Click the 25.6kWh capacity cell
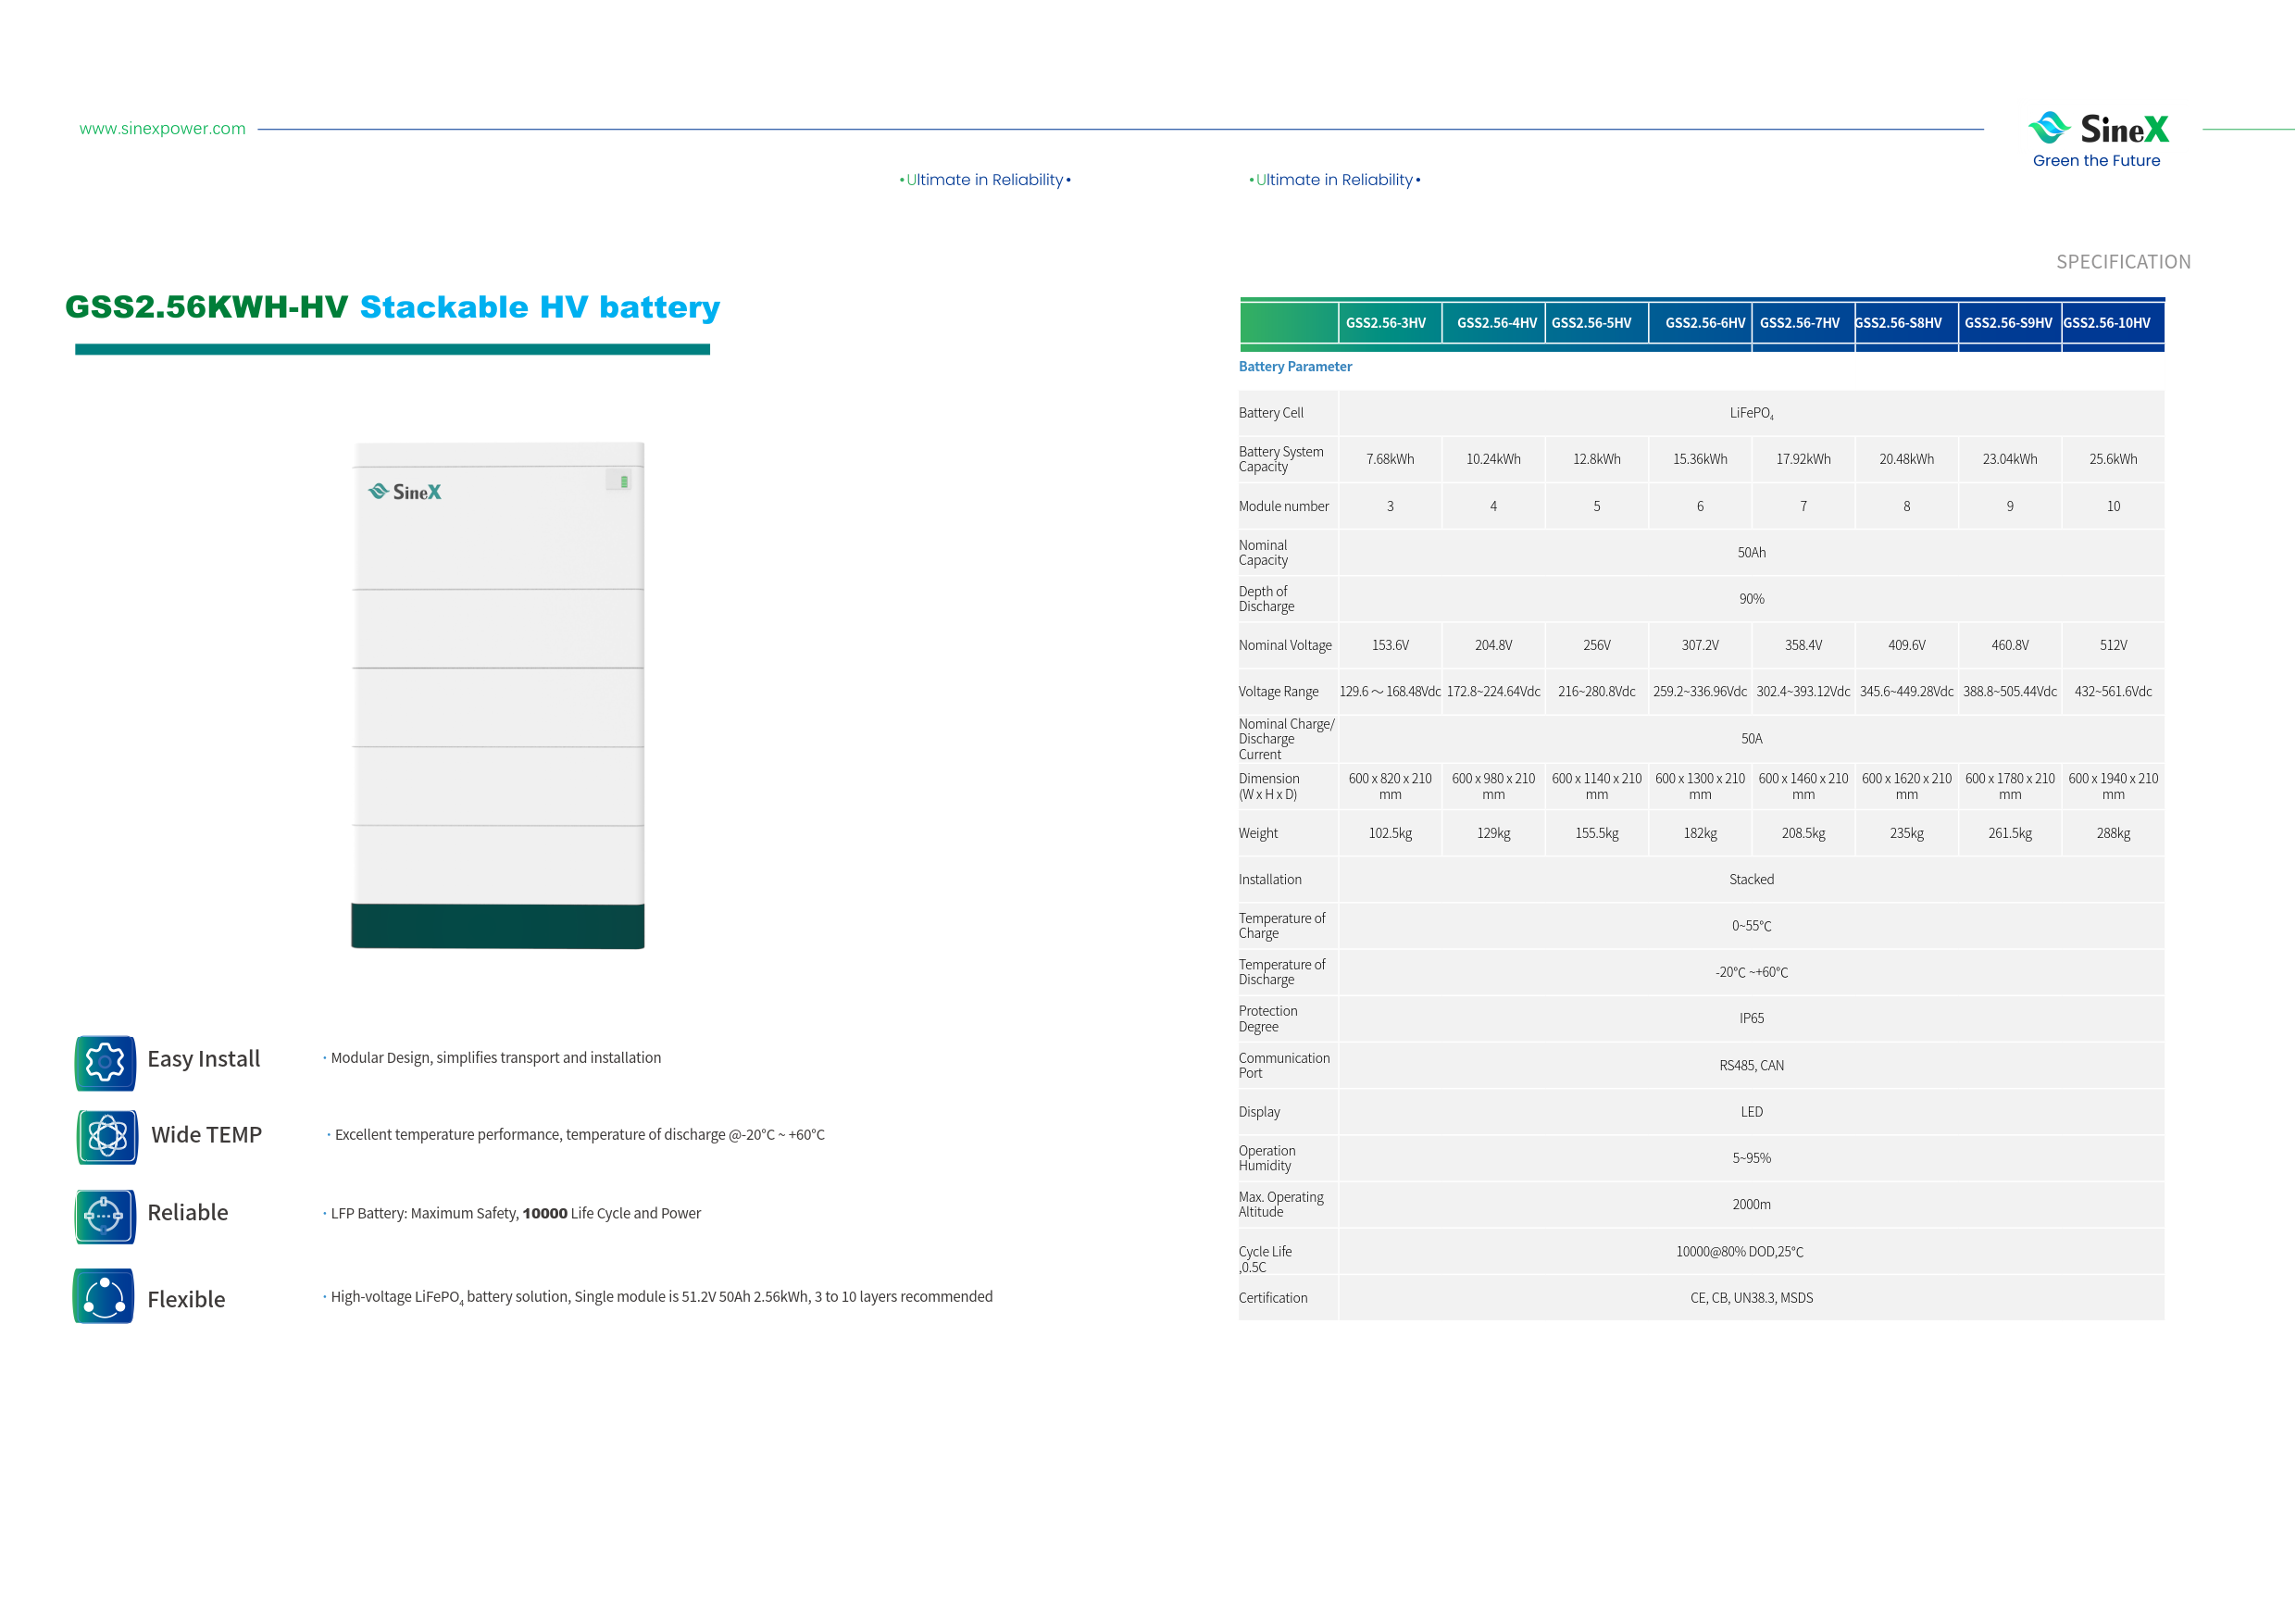This screenshot has height=1624, width=2296. (x=2113, y=460)
